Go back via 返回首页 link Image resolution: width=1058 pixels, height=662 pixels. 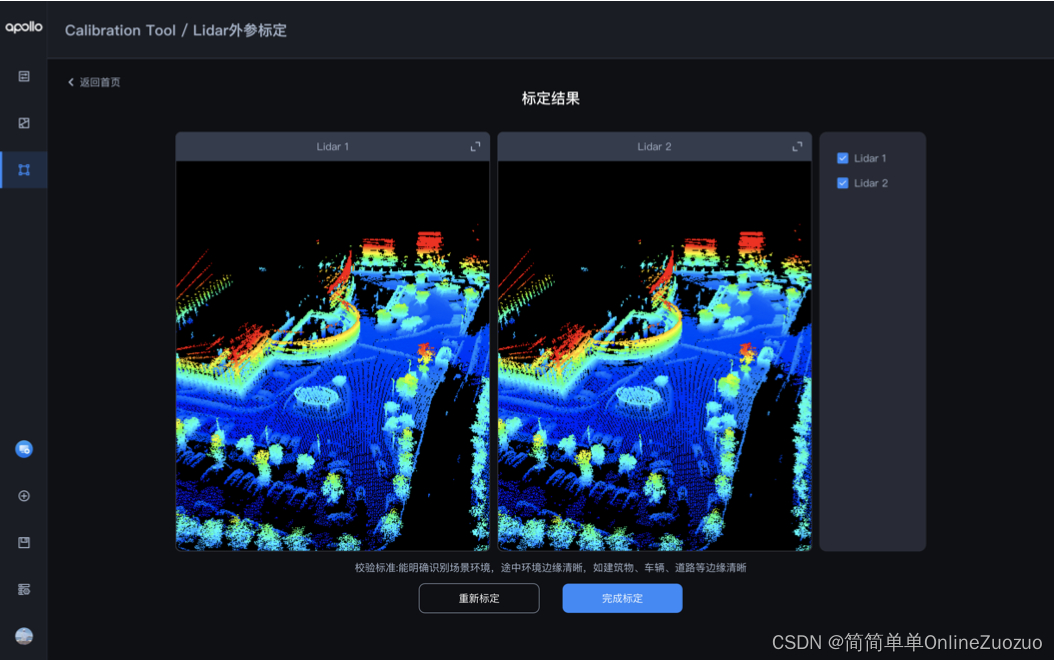click(x=94, y=82)
